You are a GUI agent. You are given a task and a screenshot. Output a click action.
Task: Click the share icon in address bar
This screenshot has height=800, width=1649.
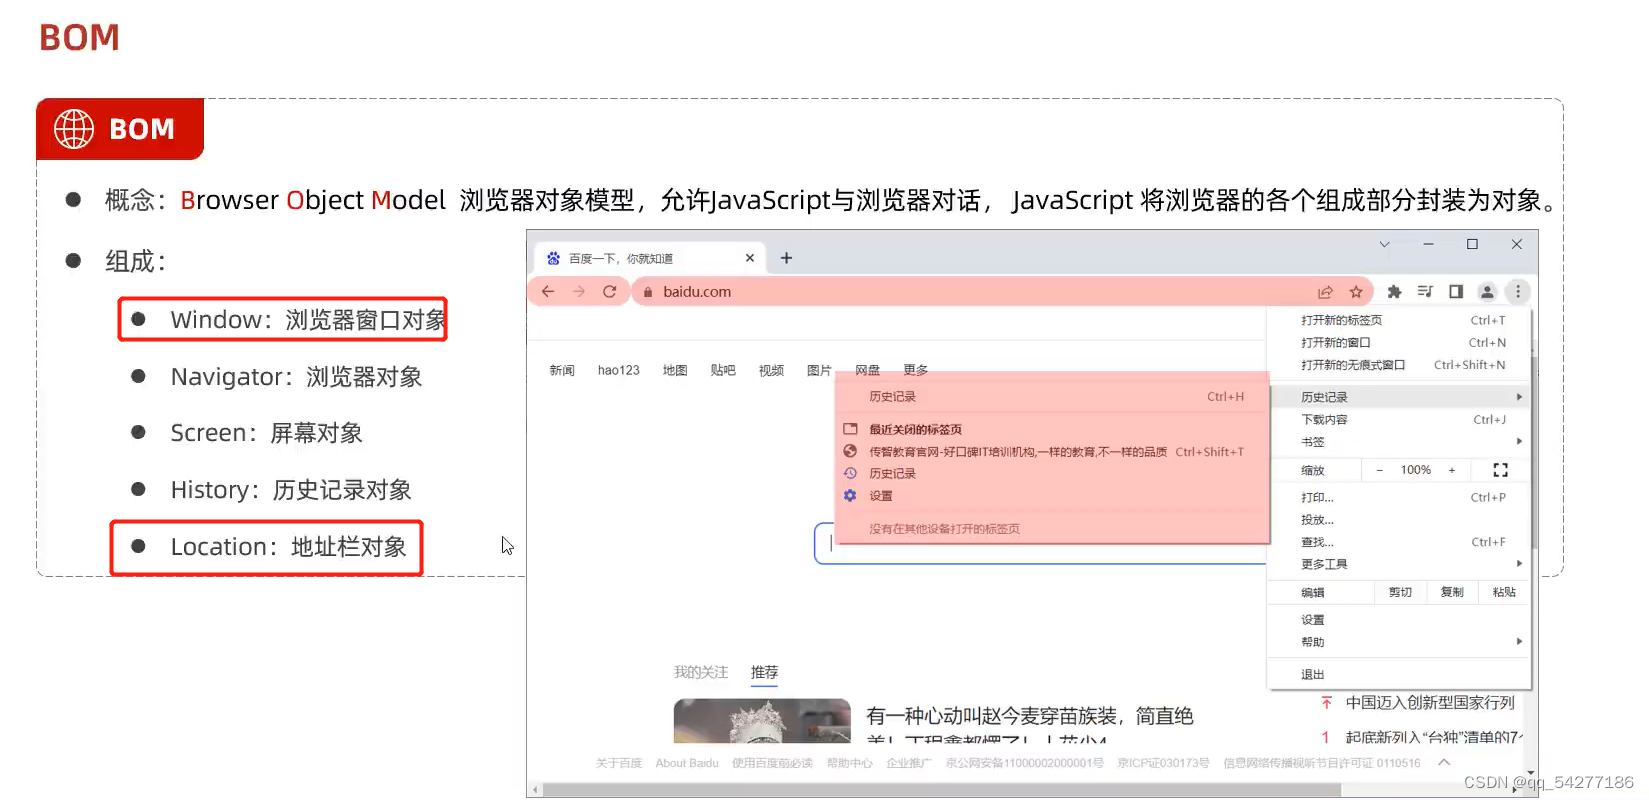point(1325,292)
